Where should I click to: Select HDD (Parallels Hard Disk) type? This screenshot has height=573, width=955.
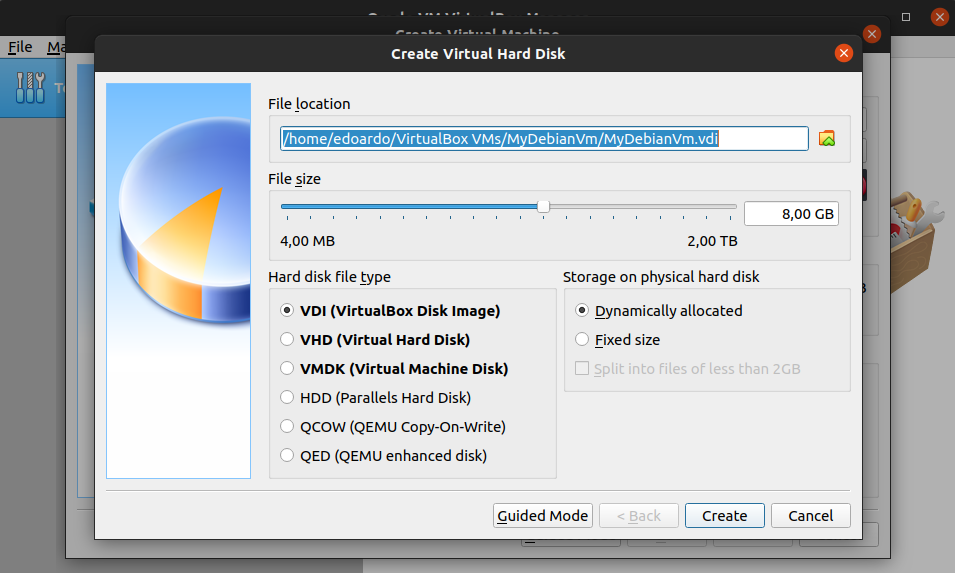pyautogui.click(x=375, y=398)
